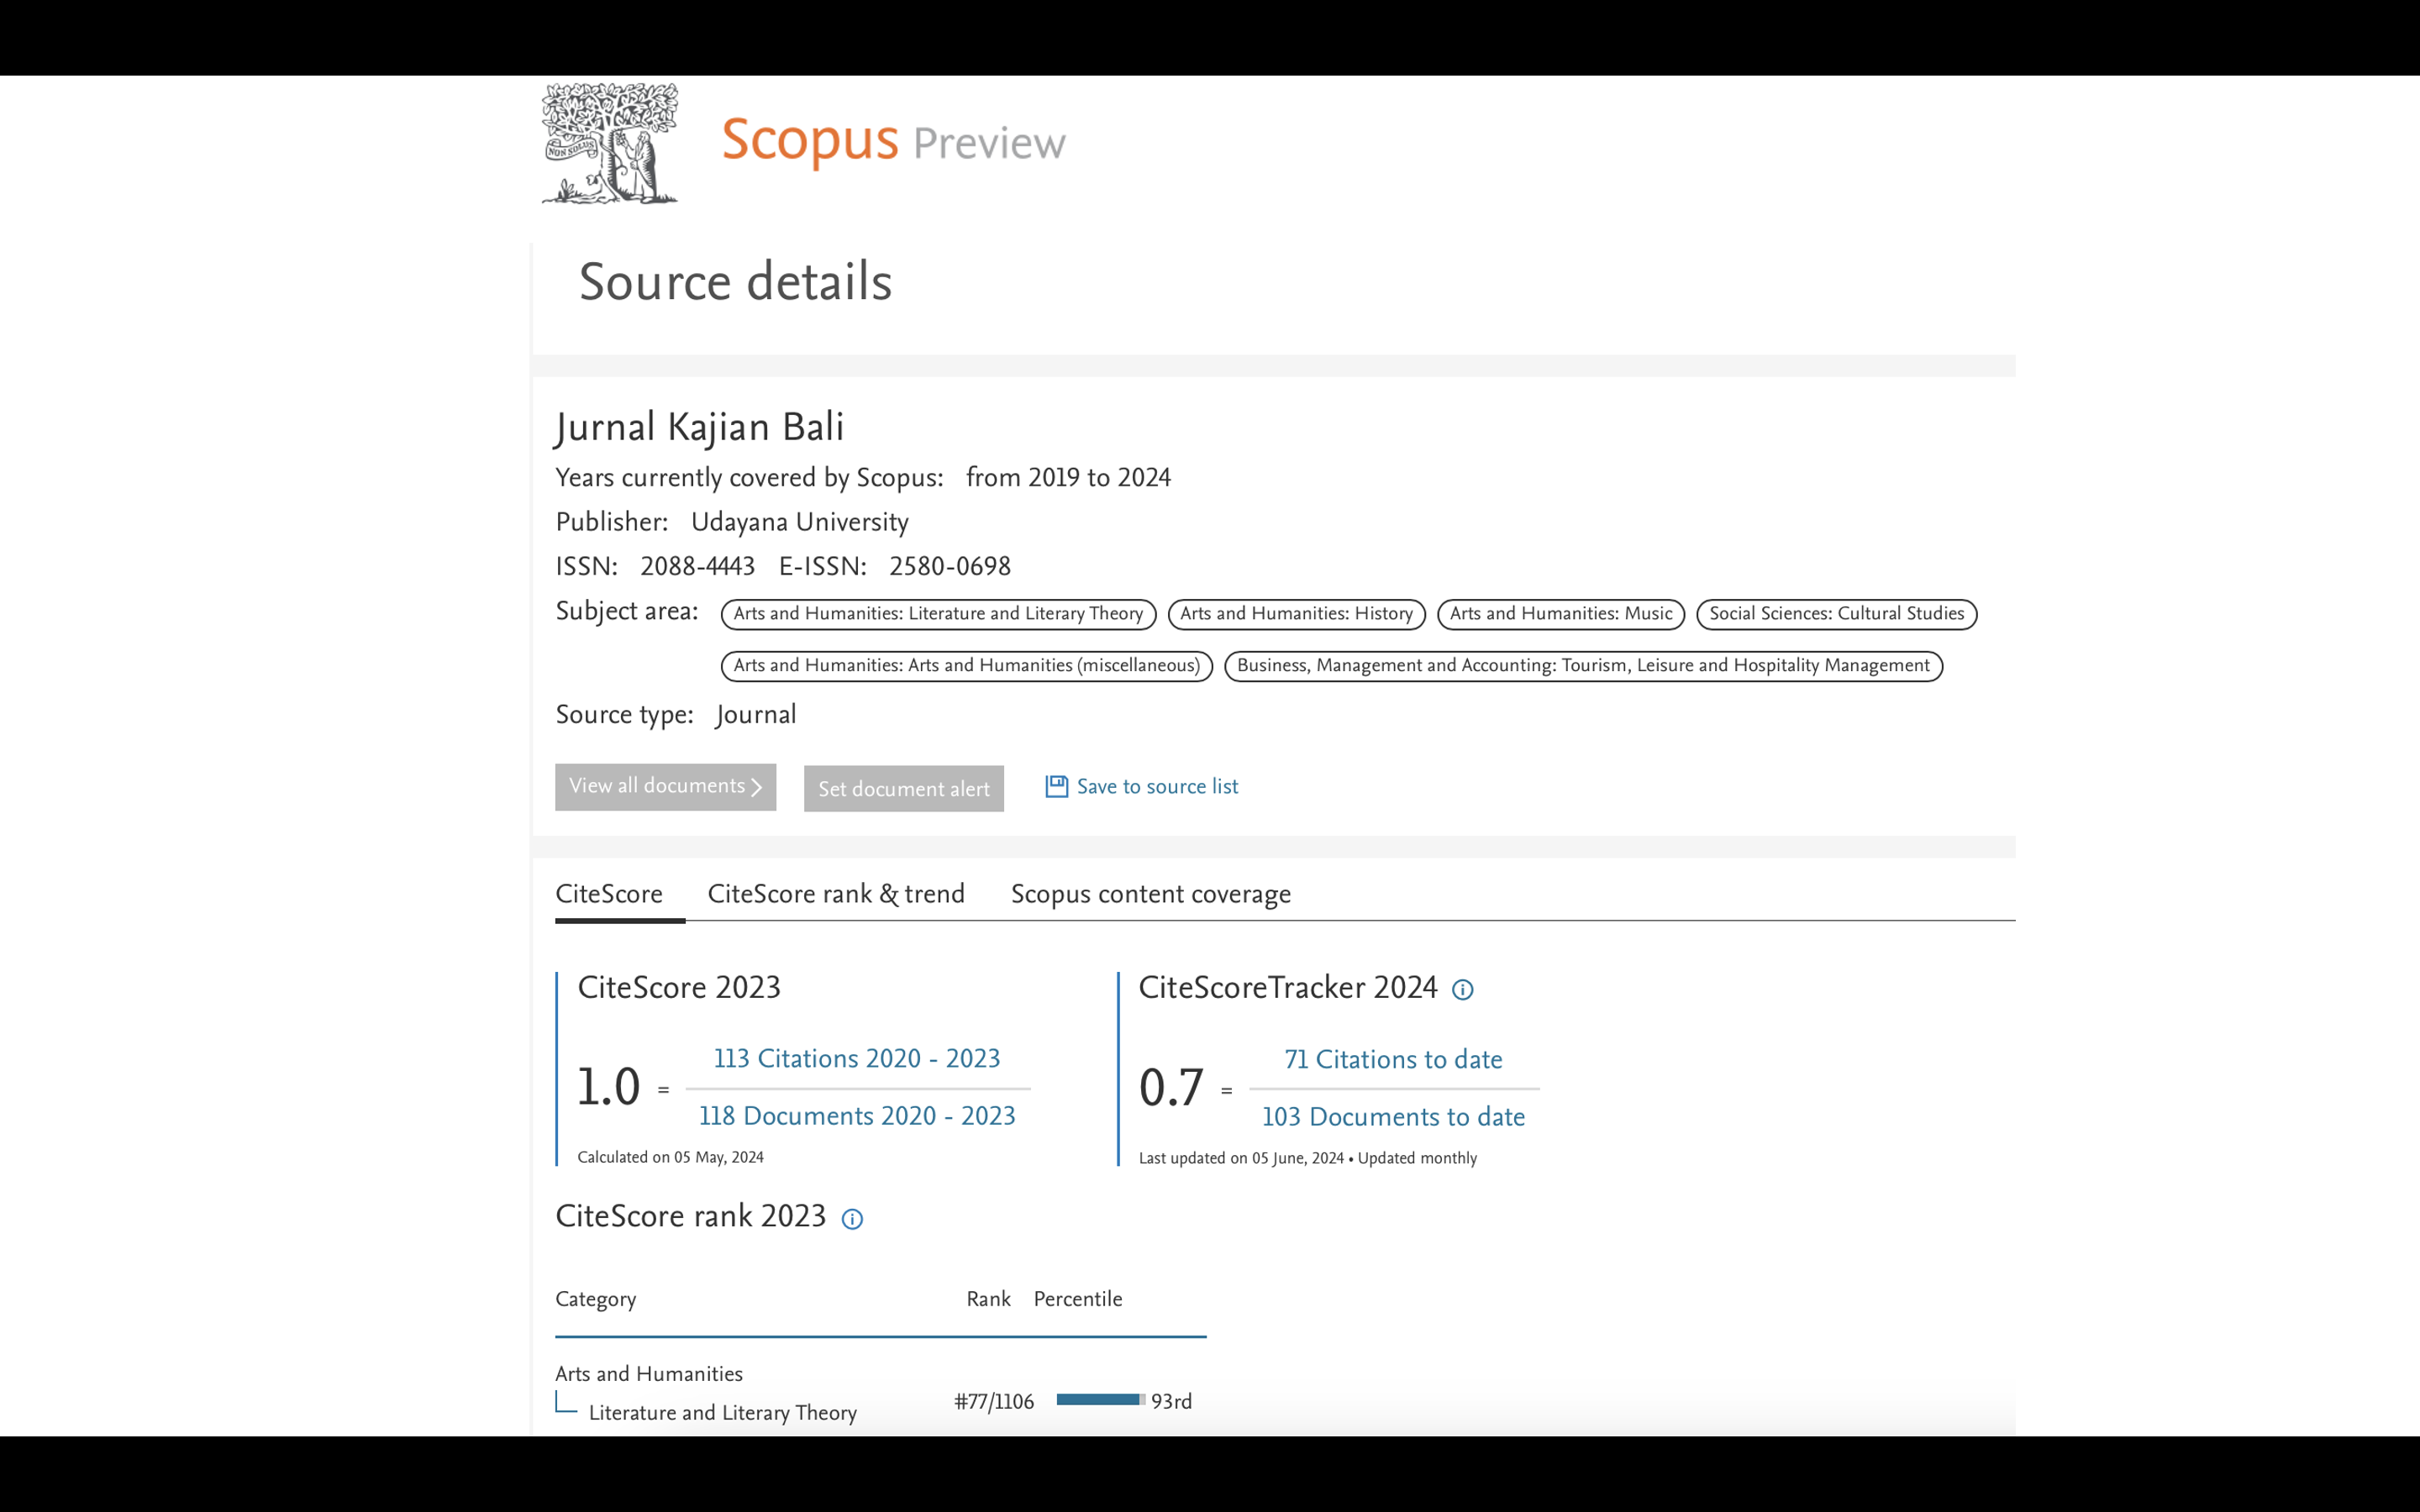Image resolution: width=2420 pixels, height=1512 pixels.
Task: Select Tourism, Leisure and Hospitality Management tag
Action: (x=1583, y=666)
